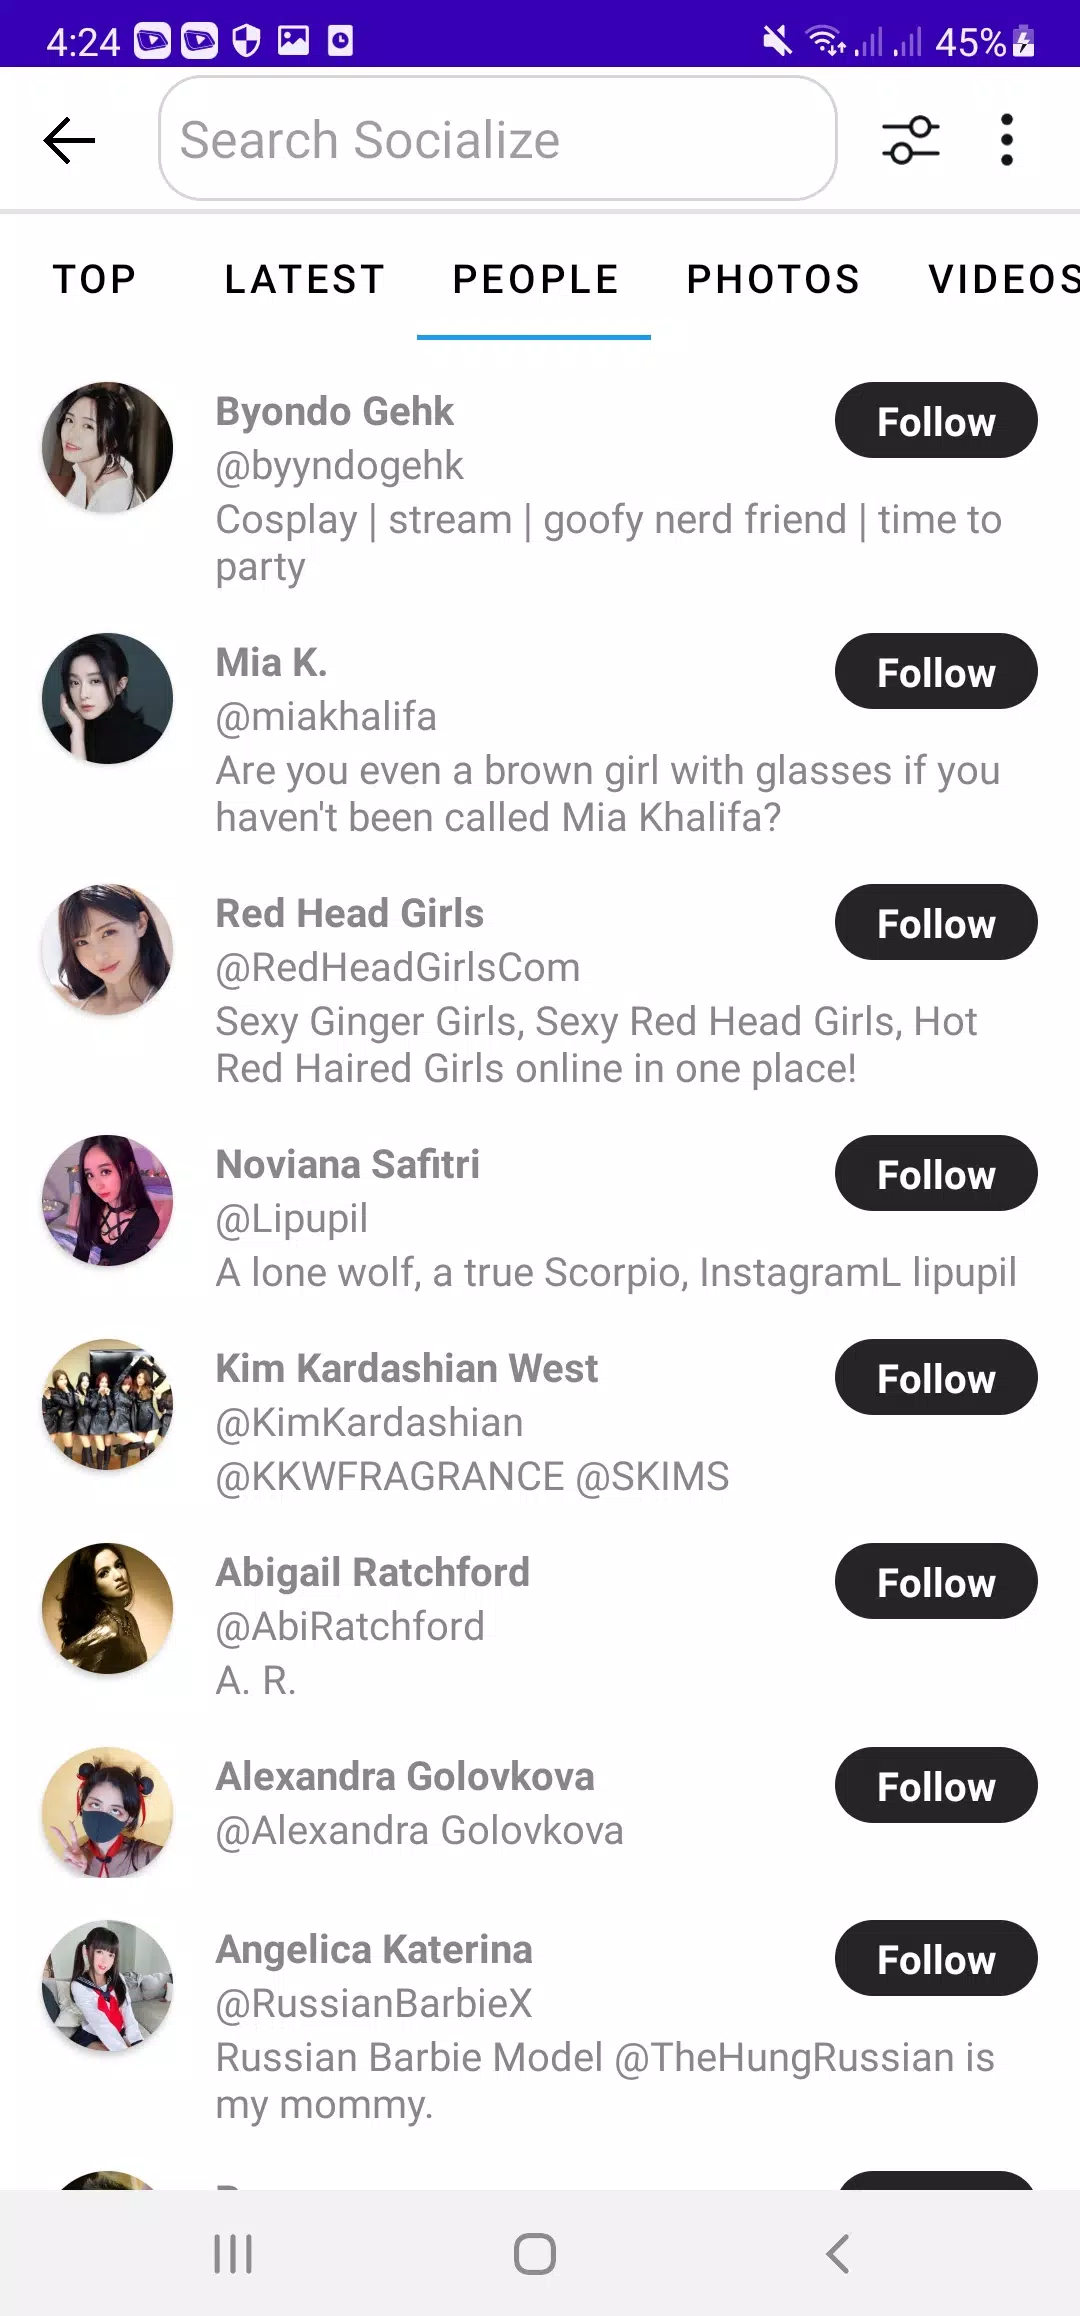Follow Noviana Safitri

[x=936, y=1174]
